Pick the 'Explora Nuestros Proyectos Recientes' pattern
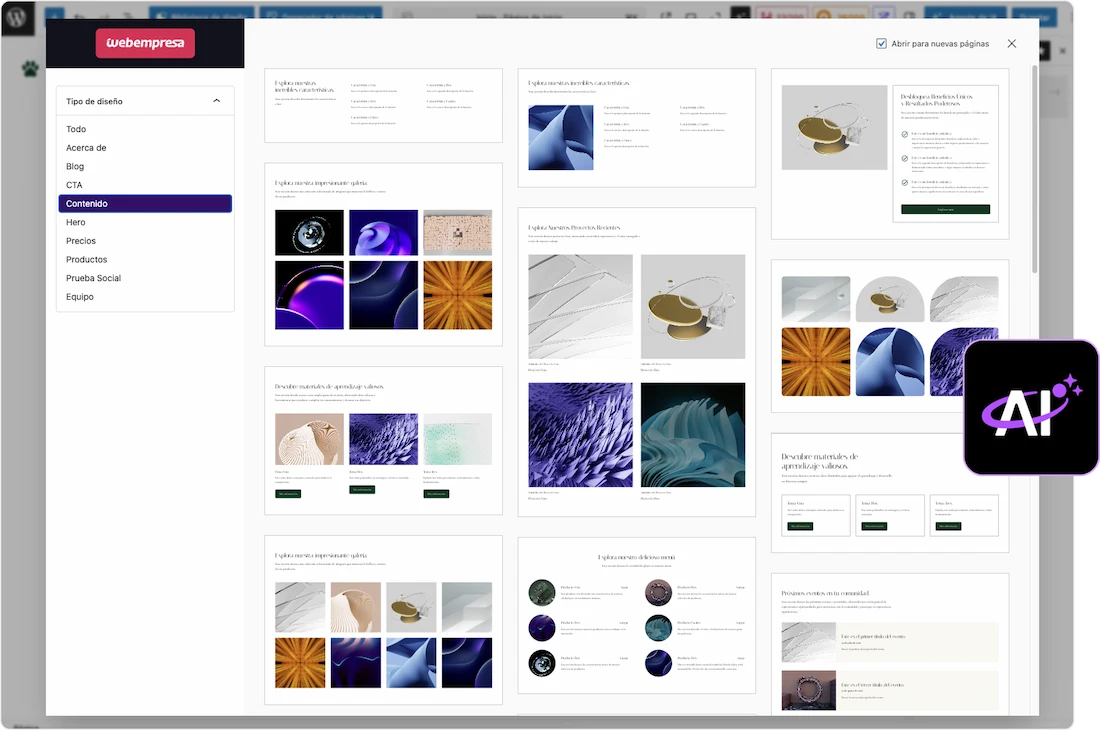The image size is (1100, 730). 636,361
